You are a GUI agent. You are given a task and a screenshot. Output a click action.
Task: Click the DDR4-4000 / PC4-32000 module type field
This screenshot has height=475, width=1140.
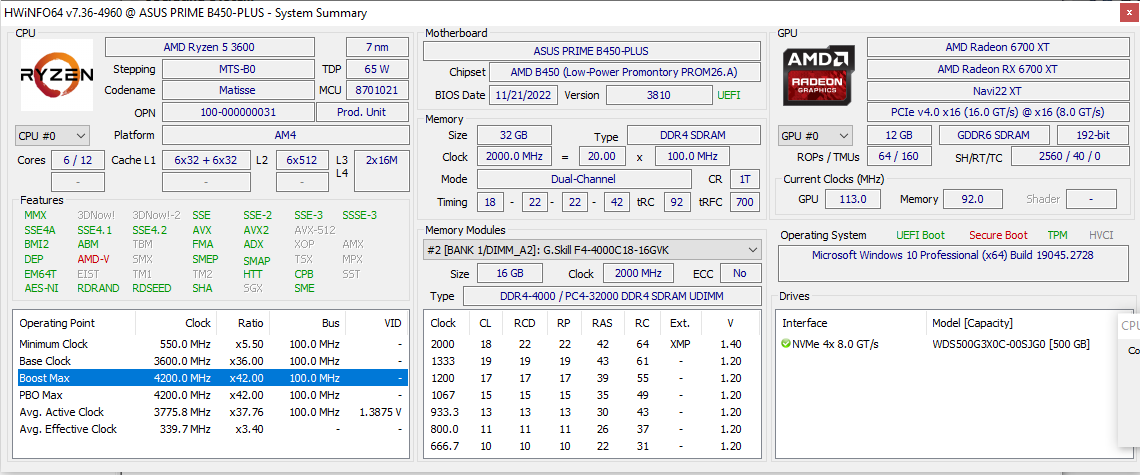coord(611,296)
